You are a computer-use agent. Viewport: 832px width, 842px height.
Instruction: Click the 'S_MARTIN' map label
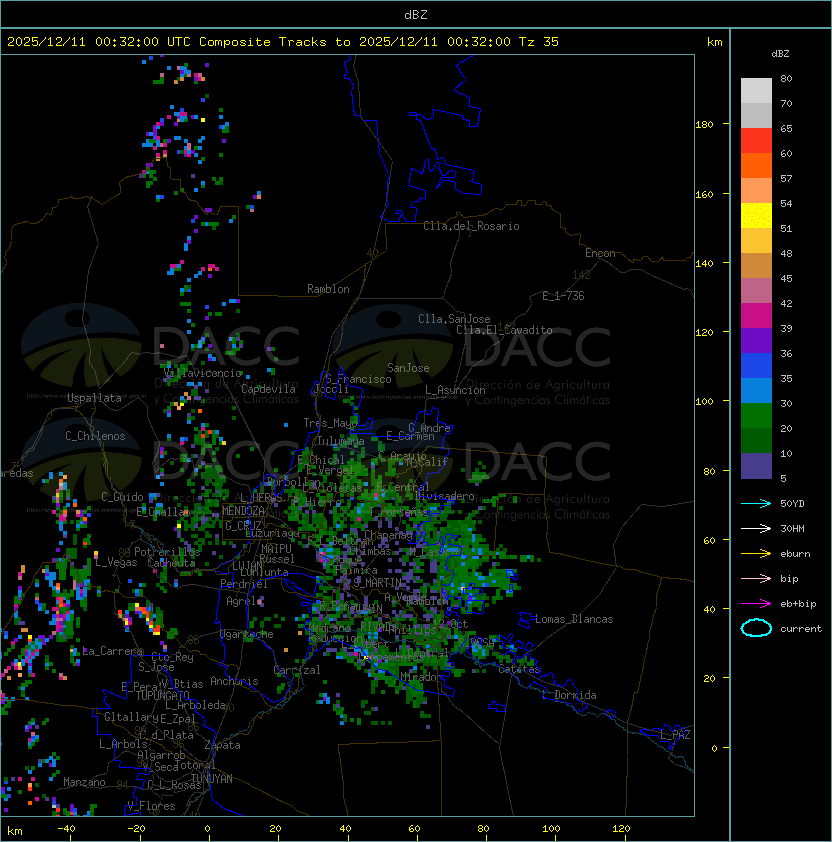point(377,582)
